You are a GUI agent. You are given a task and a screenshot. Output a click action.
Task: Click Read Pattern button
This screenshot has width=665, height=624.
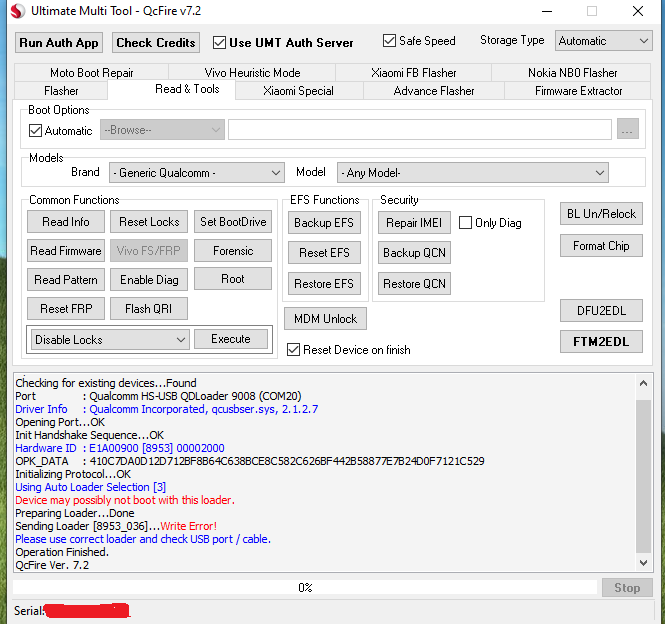pyautogui.click(x=66, y=280)
